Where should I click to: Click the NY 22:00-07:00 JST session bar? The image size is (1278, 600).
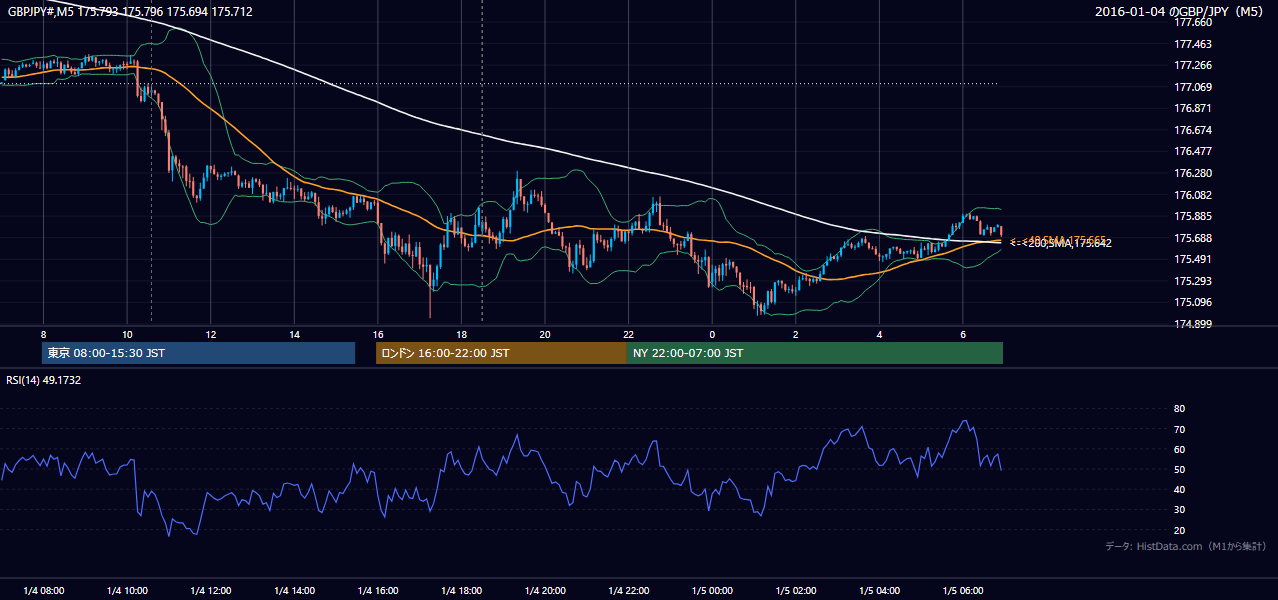815,353
